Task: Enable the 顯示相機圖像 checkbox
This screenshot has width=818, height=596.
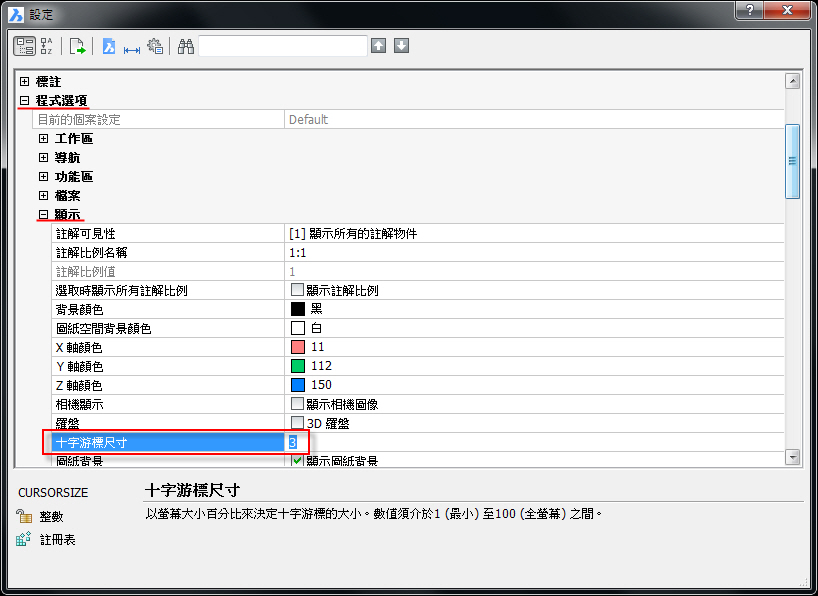Action: click(x=297, y=403)
